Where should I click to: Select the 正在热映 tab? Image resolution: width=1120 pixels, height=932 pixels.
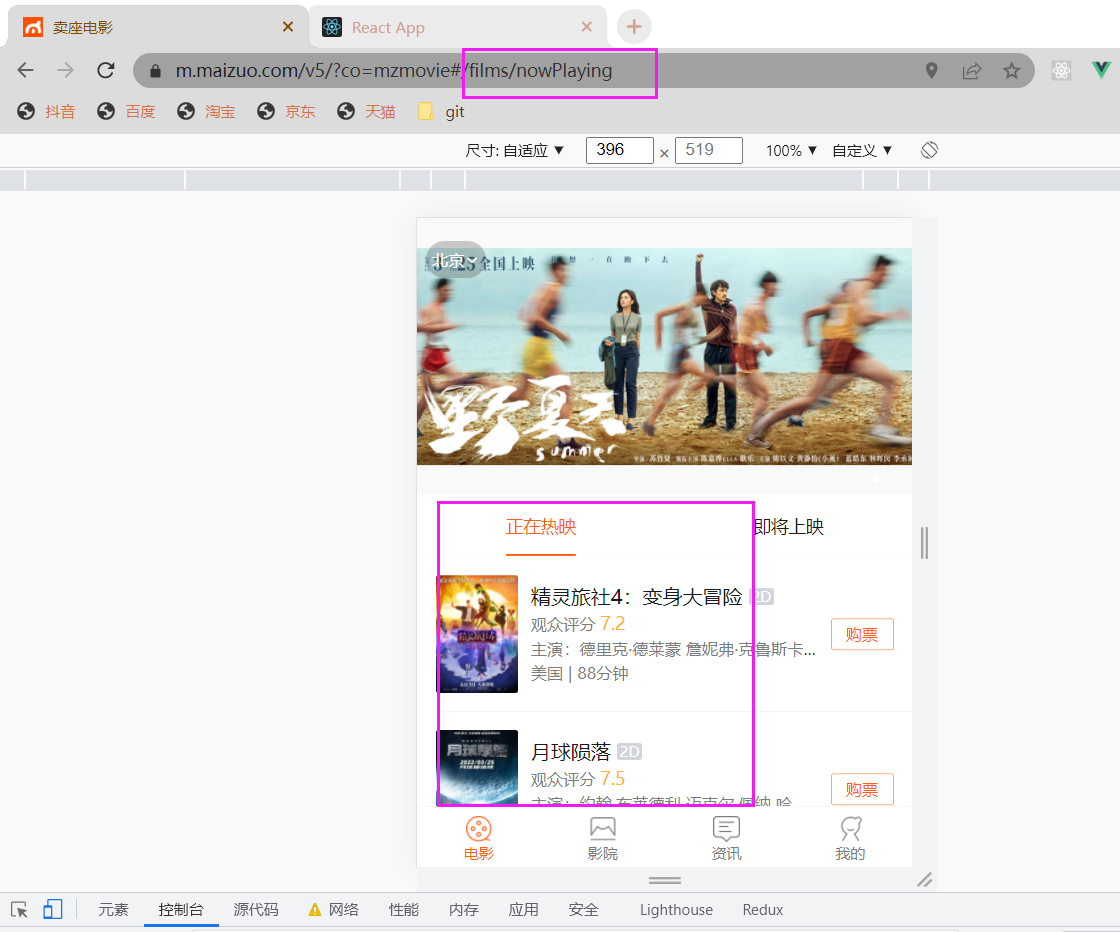click(x=541, y=527)
